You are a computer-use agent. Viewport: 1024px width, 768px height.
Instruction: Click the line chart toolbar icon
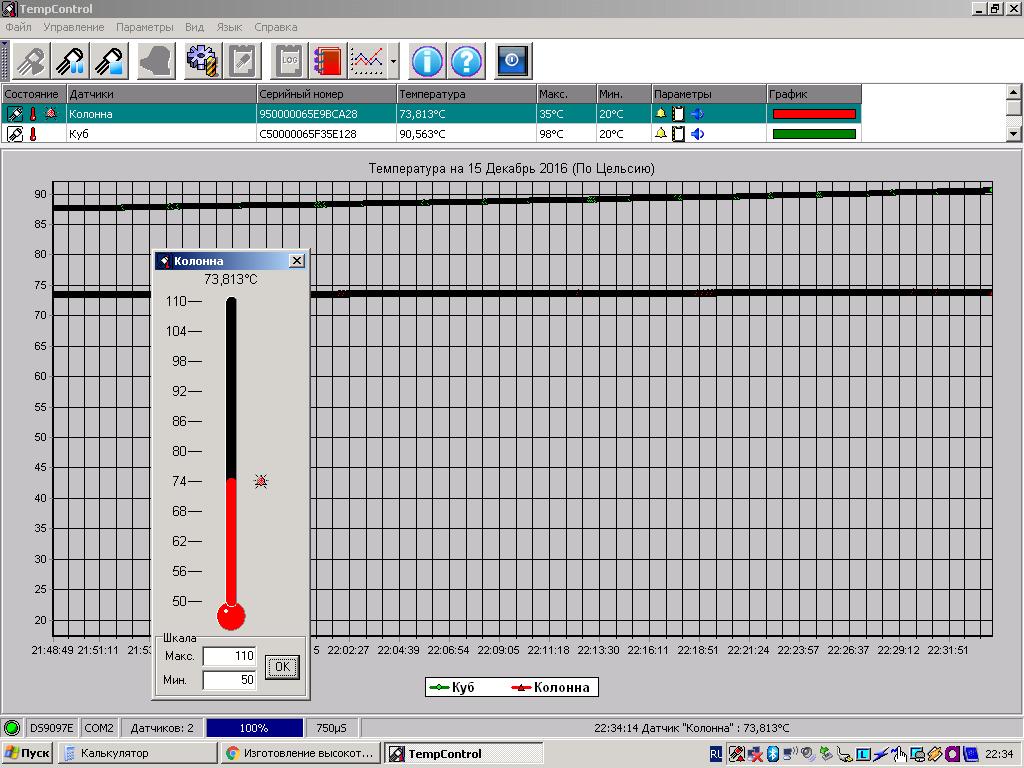(x=367, y=61)
